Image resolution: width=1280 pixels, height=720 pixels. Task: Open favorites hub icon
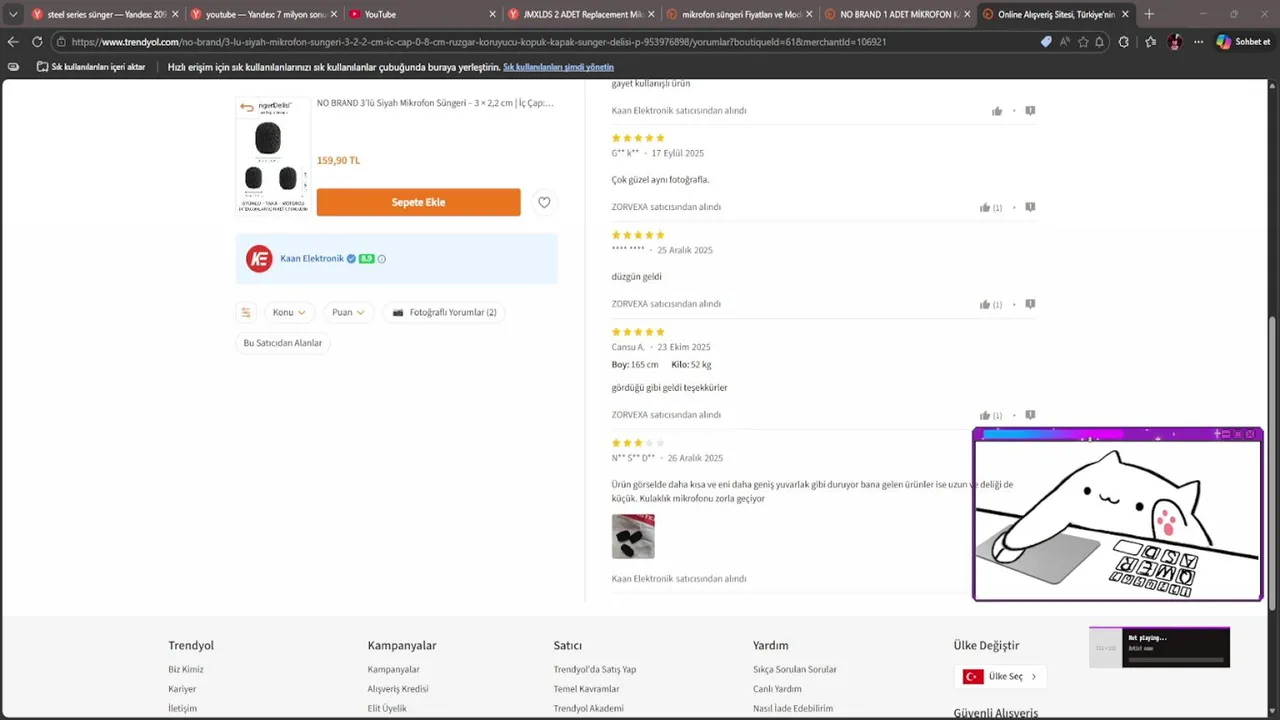point(1151,42)
